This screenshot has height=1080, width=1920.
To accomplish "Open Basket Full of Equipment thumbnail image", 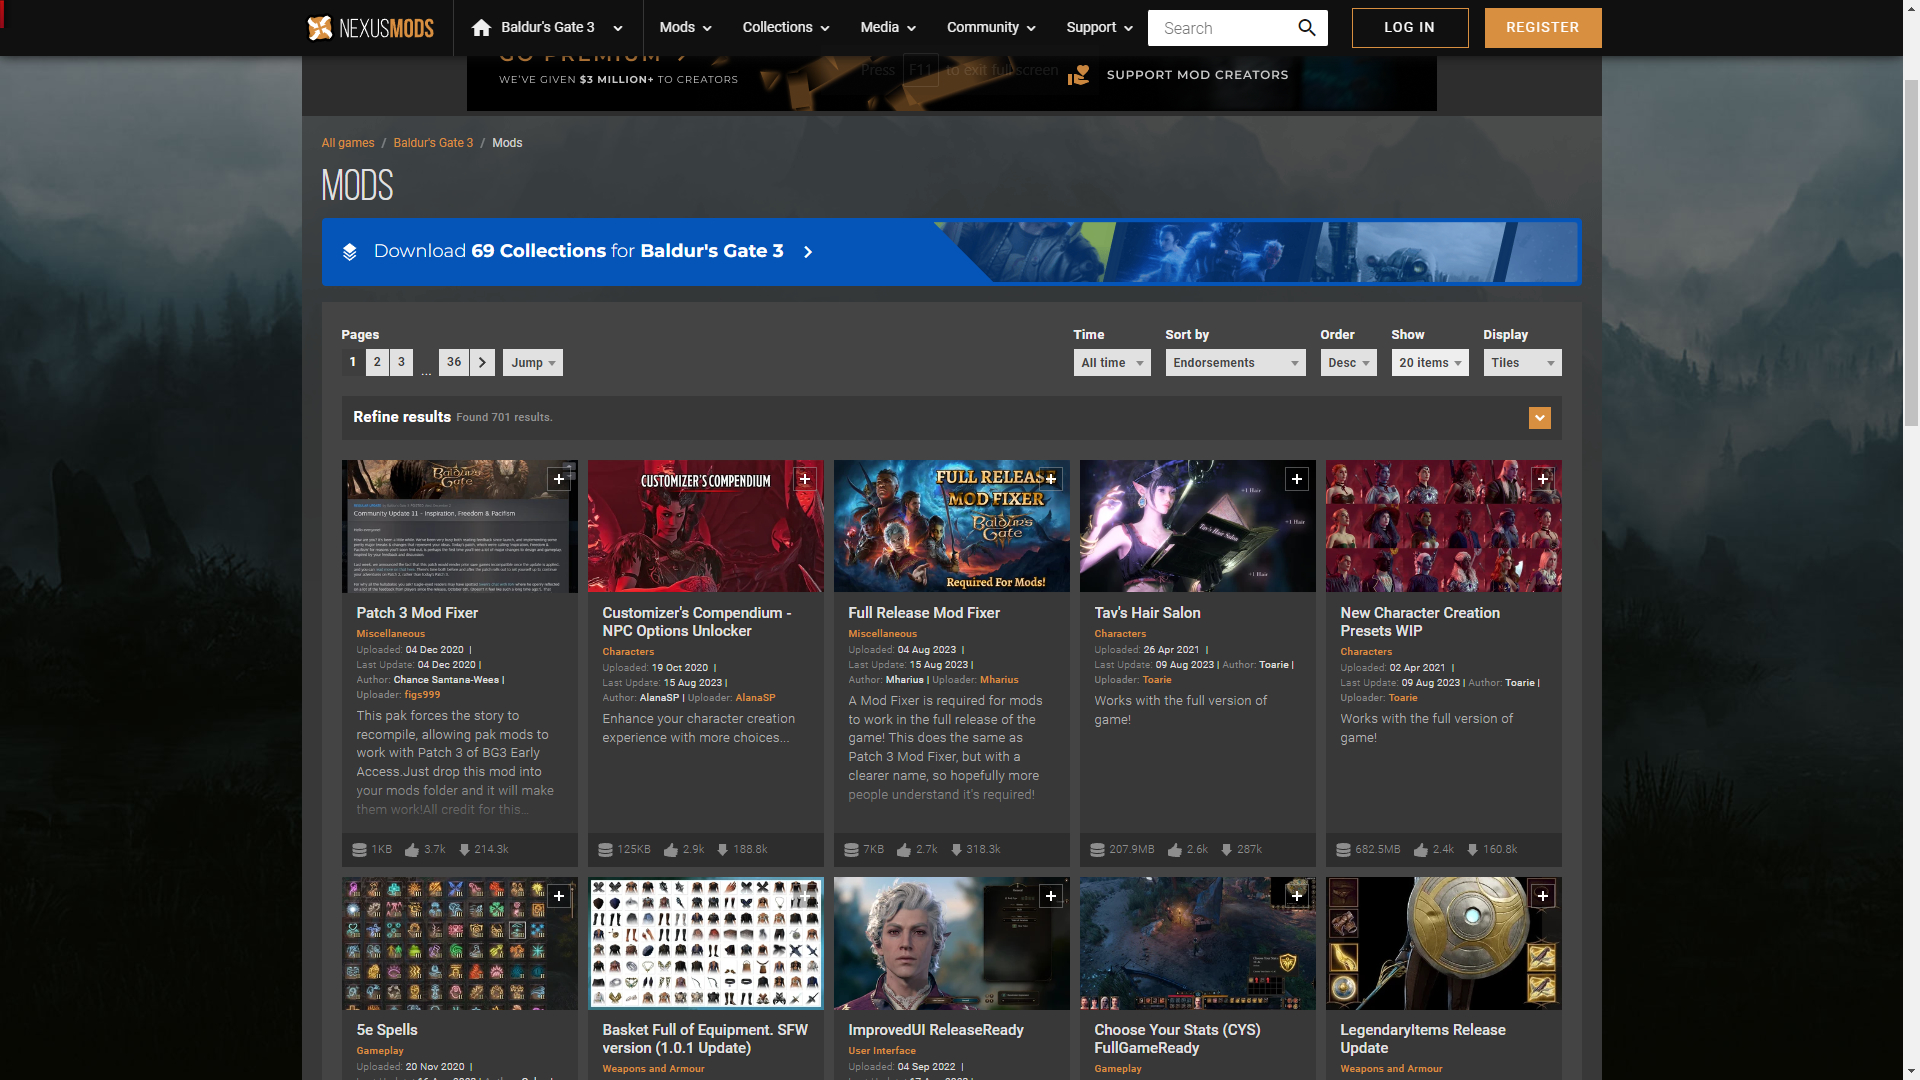I will click(705, 943).
